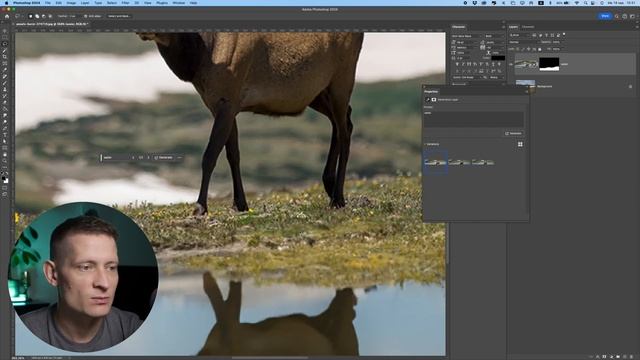Image resolution: width=640 pixels, height=360 pixels.
Task: Click Generate in the contextual task bar
Action: 163,158
